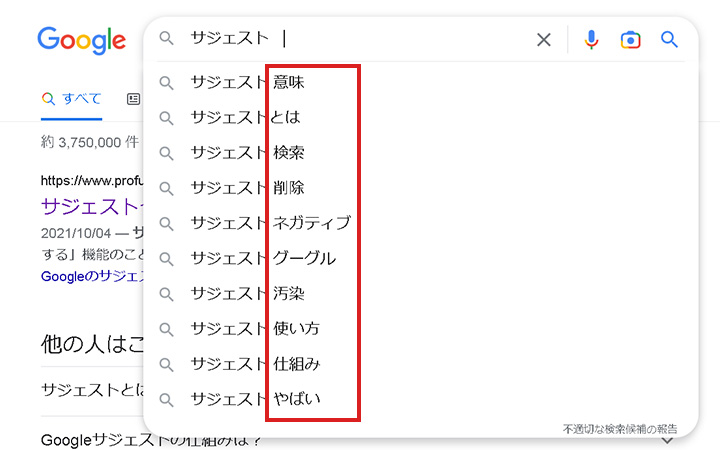Open the すべて results tab

[71, 99]
